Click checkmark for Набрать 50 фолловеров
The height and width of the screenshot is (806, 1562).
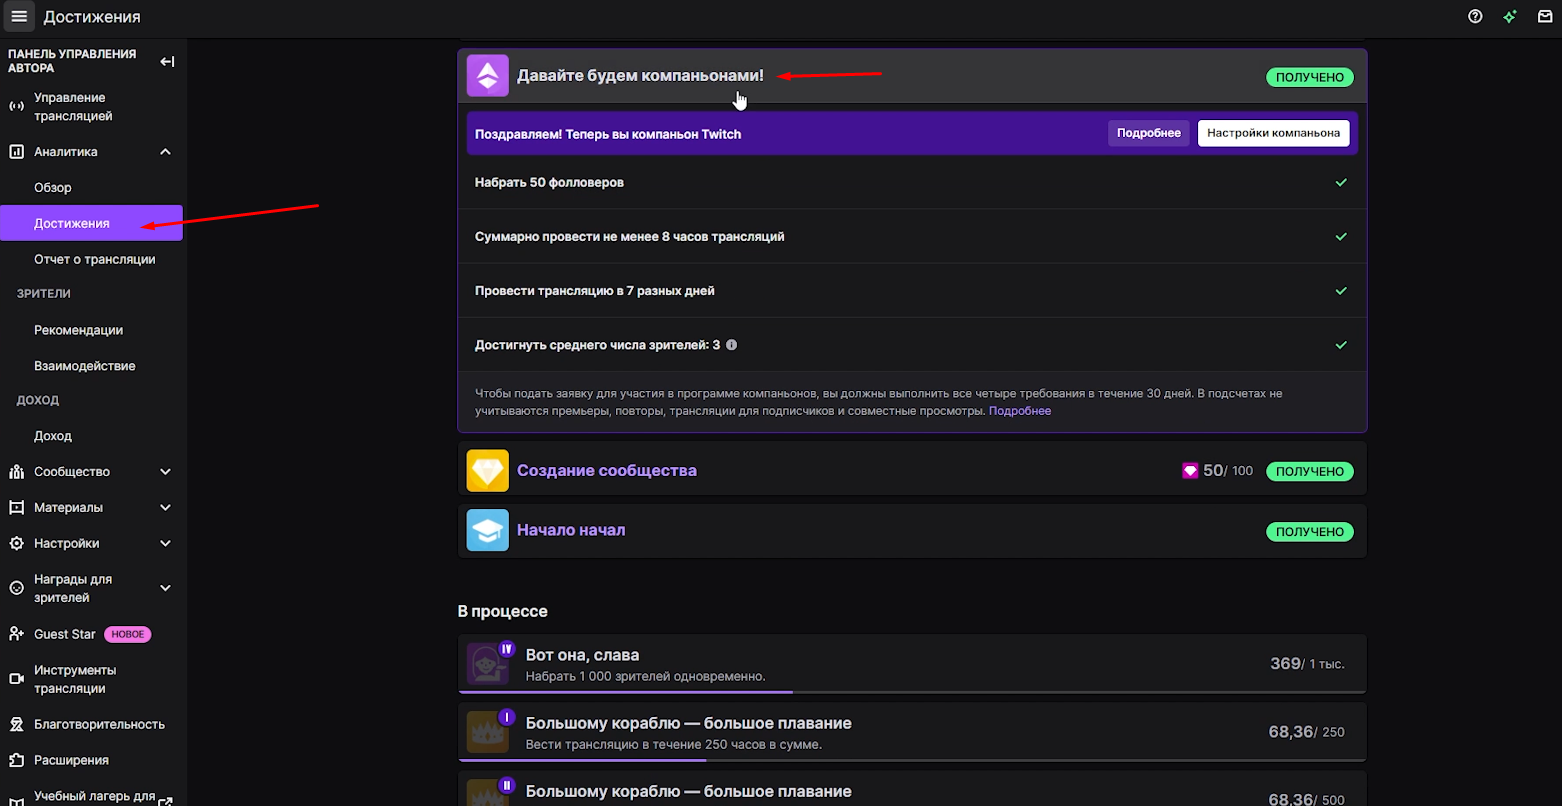point(1341,183)
